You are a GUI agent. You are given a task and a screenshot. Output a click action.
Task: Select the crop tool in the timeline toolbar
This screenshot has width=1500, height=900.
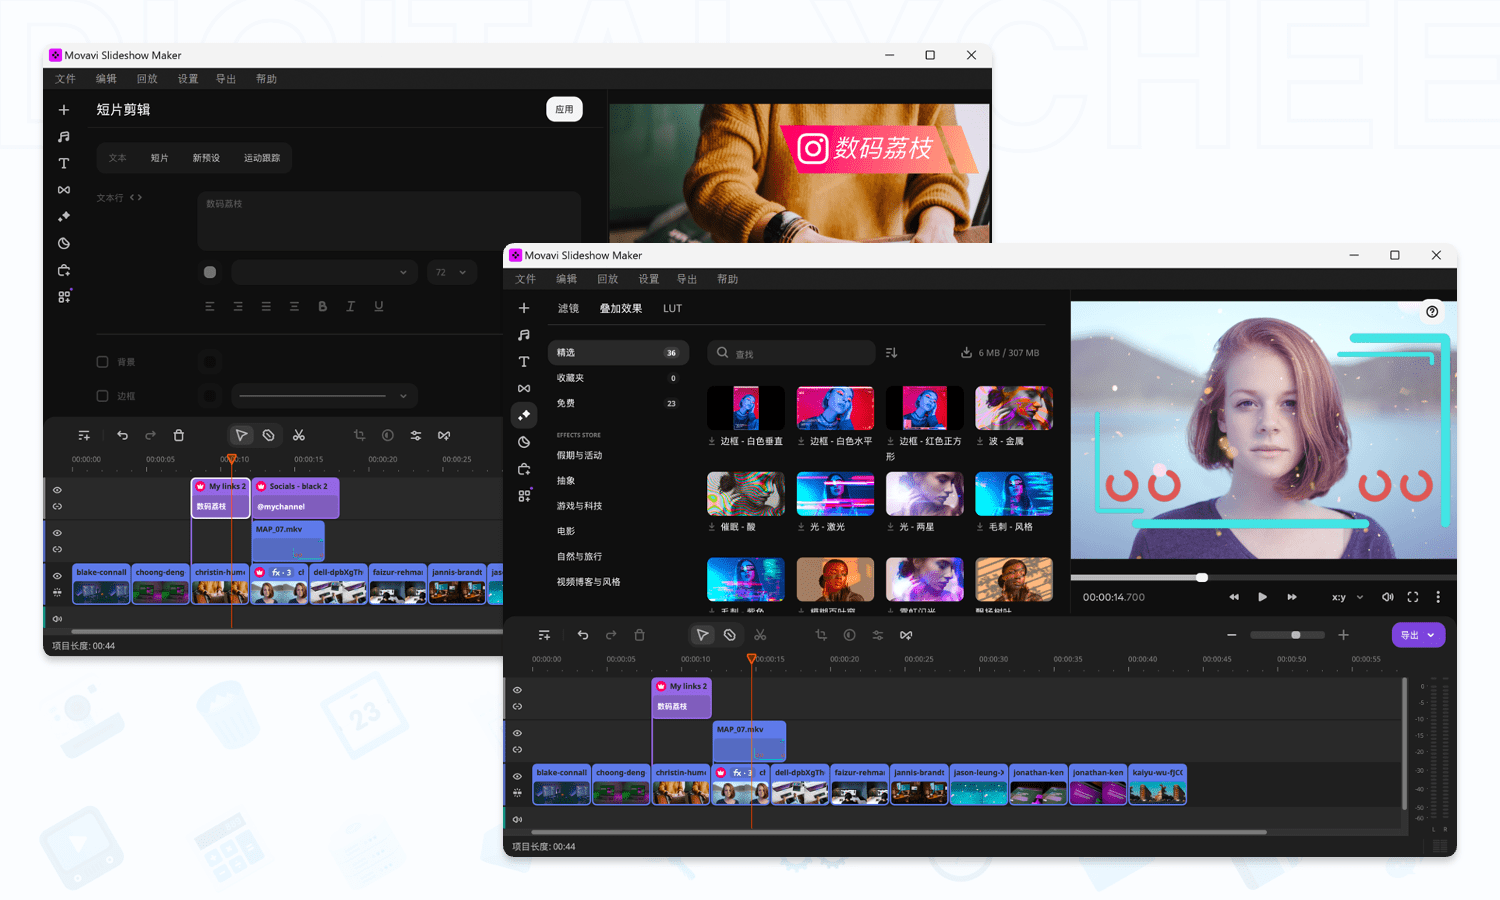[821, 635]
